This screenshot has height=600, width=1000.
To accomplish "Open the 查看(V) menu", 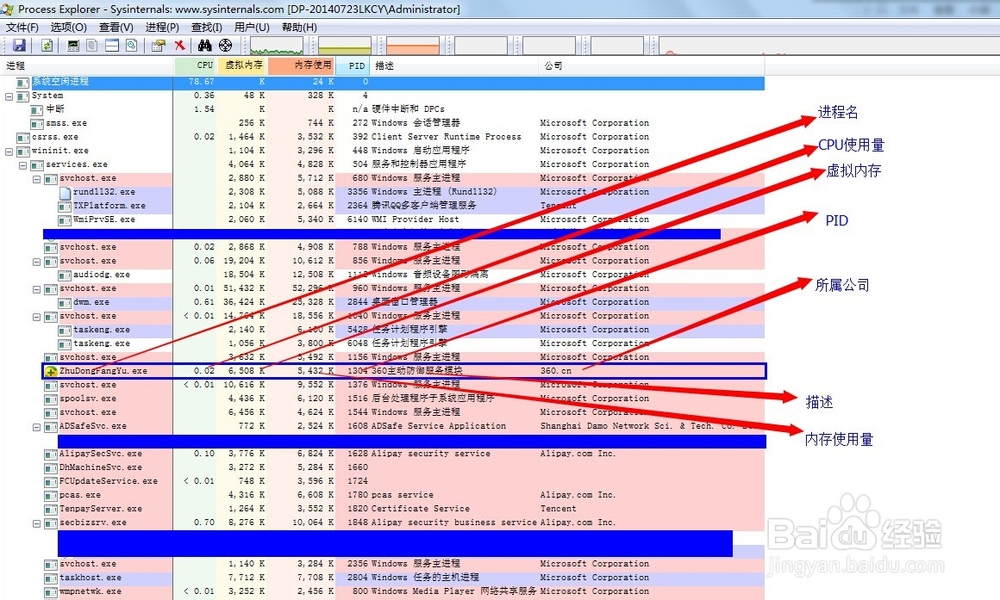I will [116, 27].
